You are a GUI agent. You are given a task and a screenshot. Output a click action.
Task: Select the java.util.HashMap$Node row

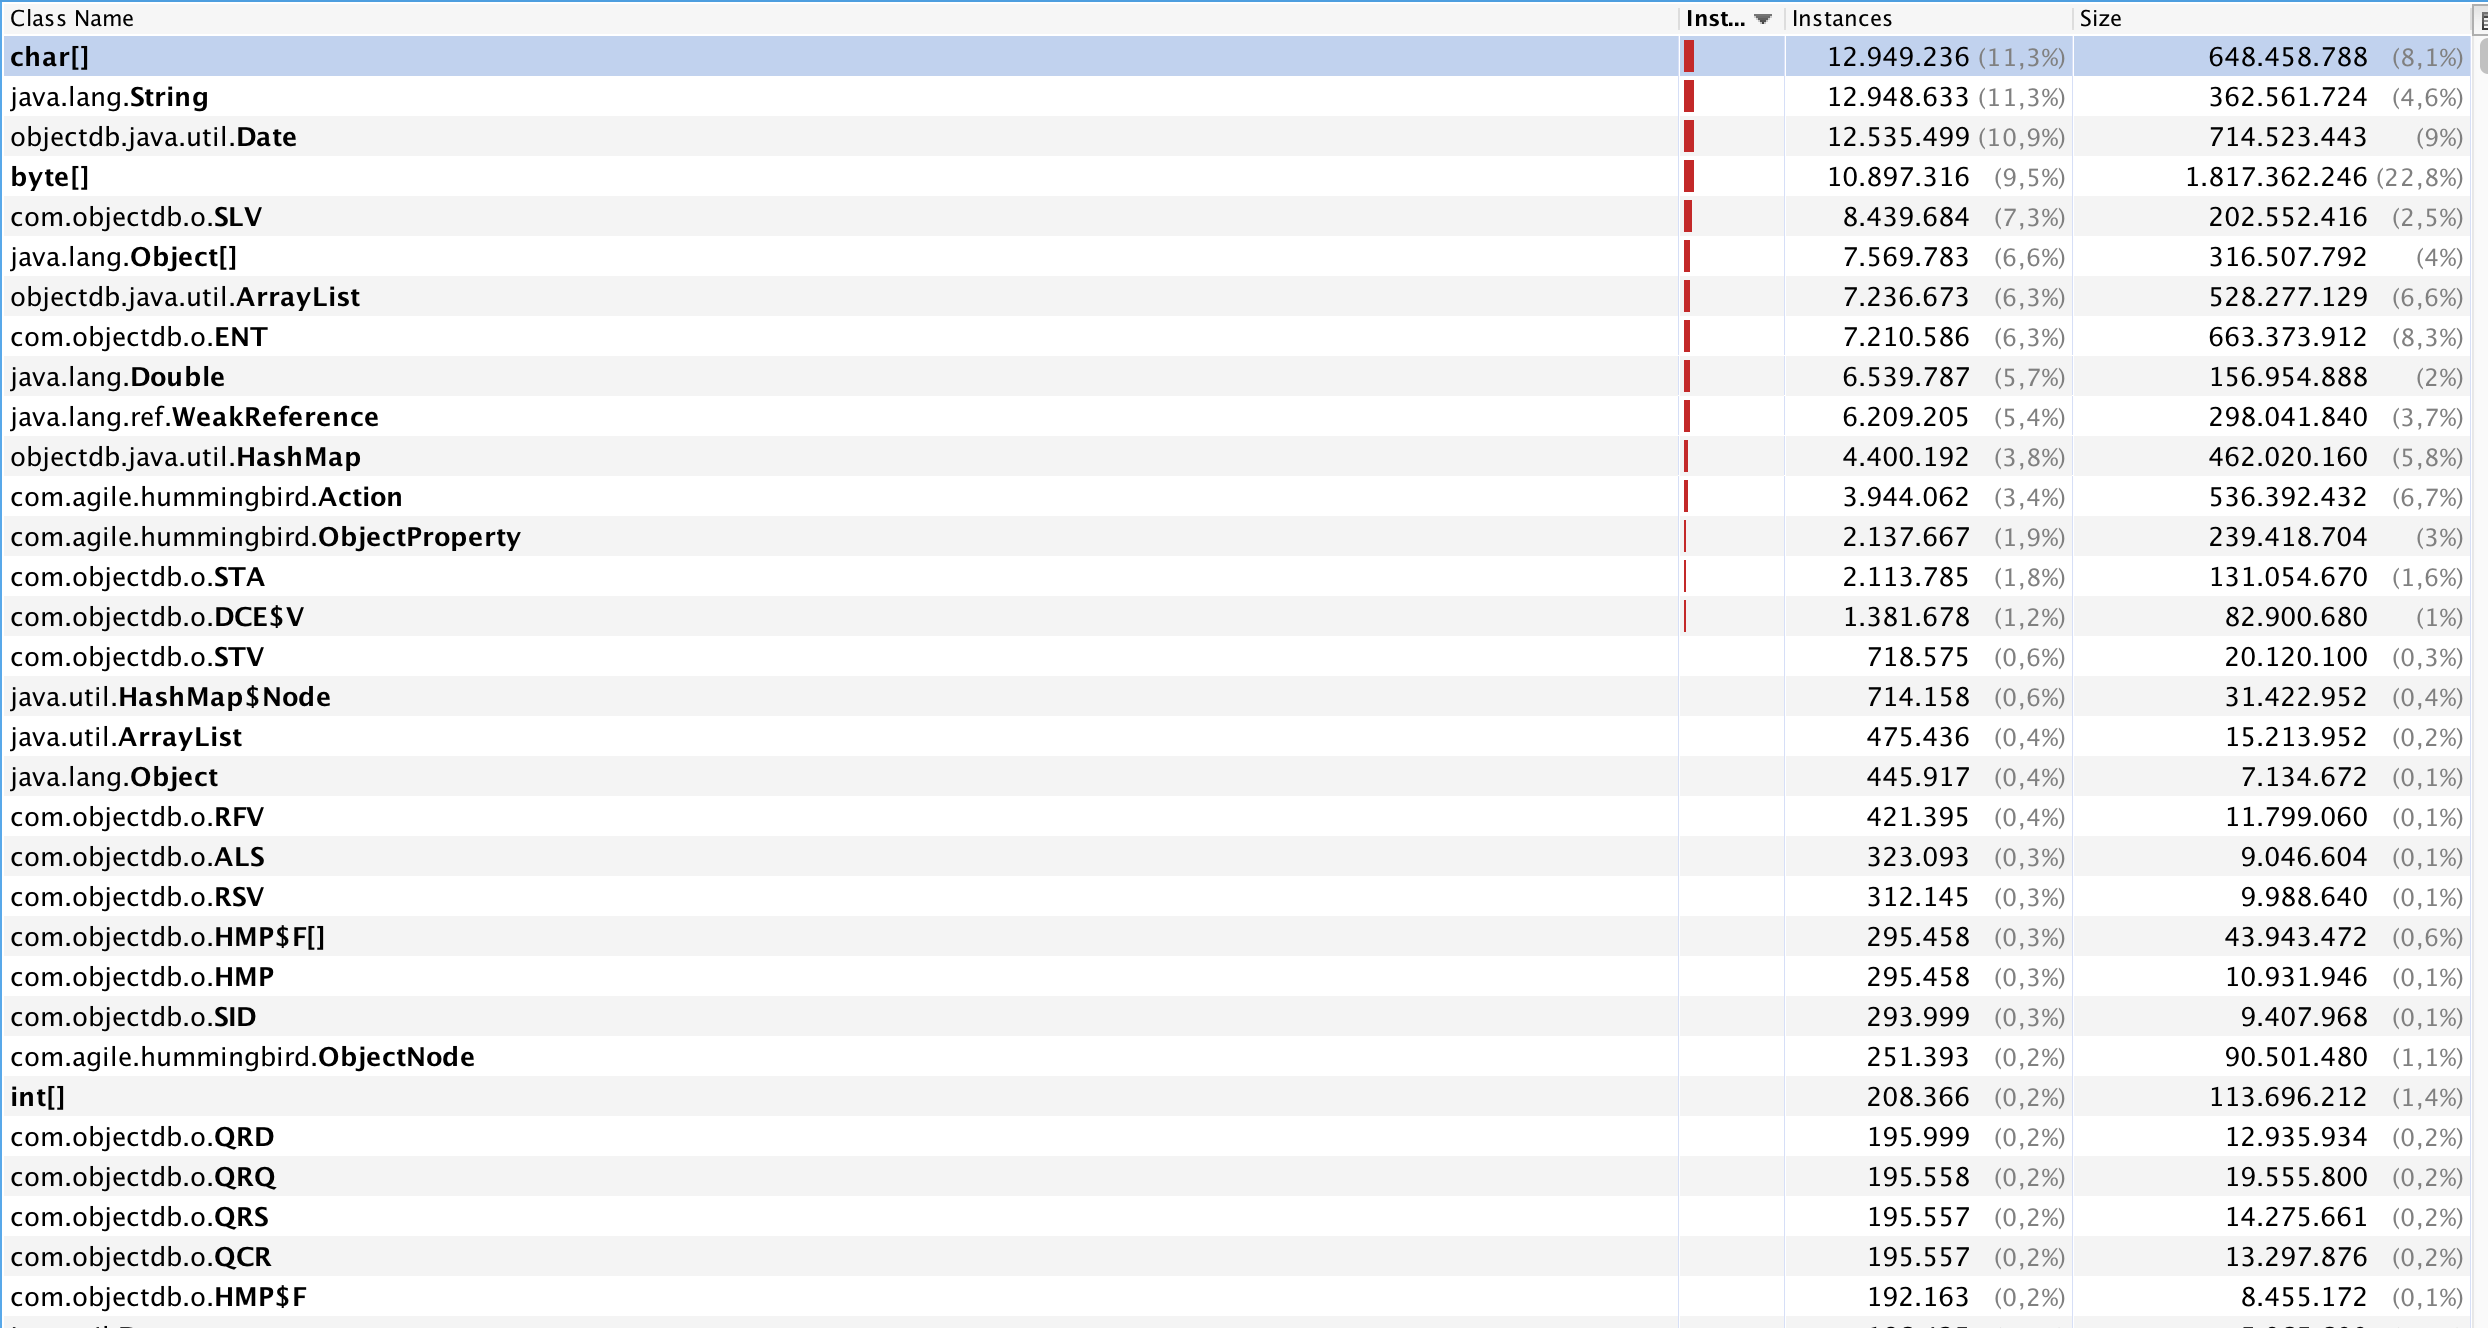click(x=1236, y=697)
